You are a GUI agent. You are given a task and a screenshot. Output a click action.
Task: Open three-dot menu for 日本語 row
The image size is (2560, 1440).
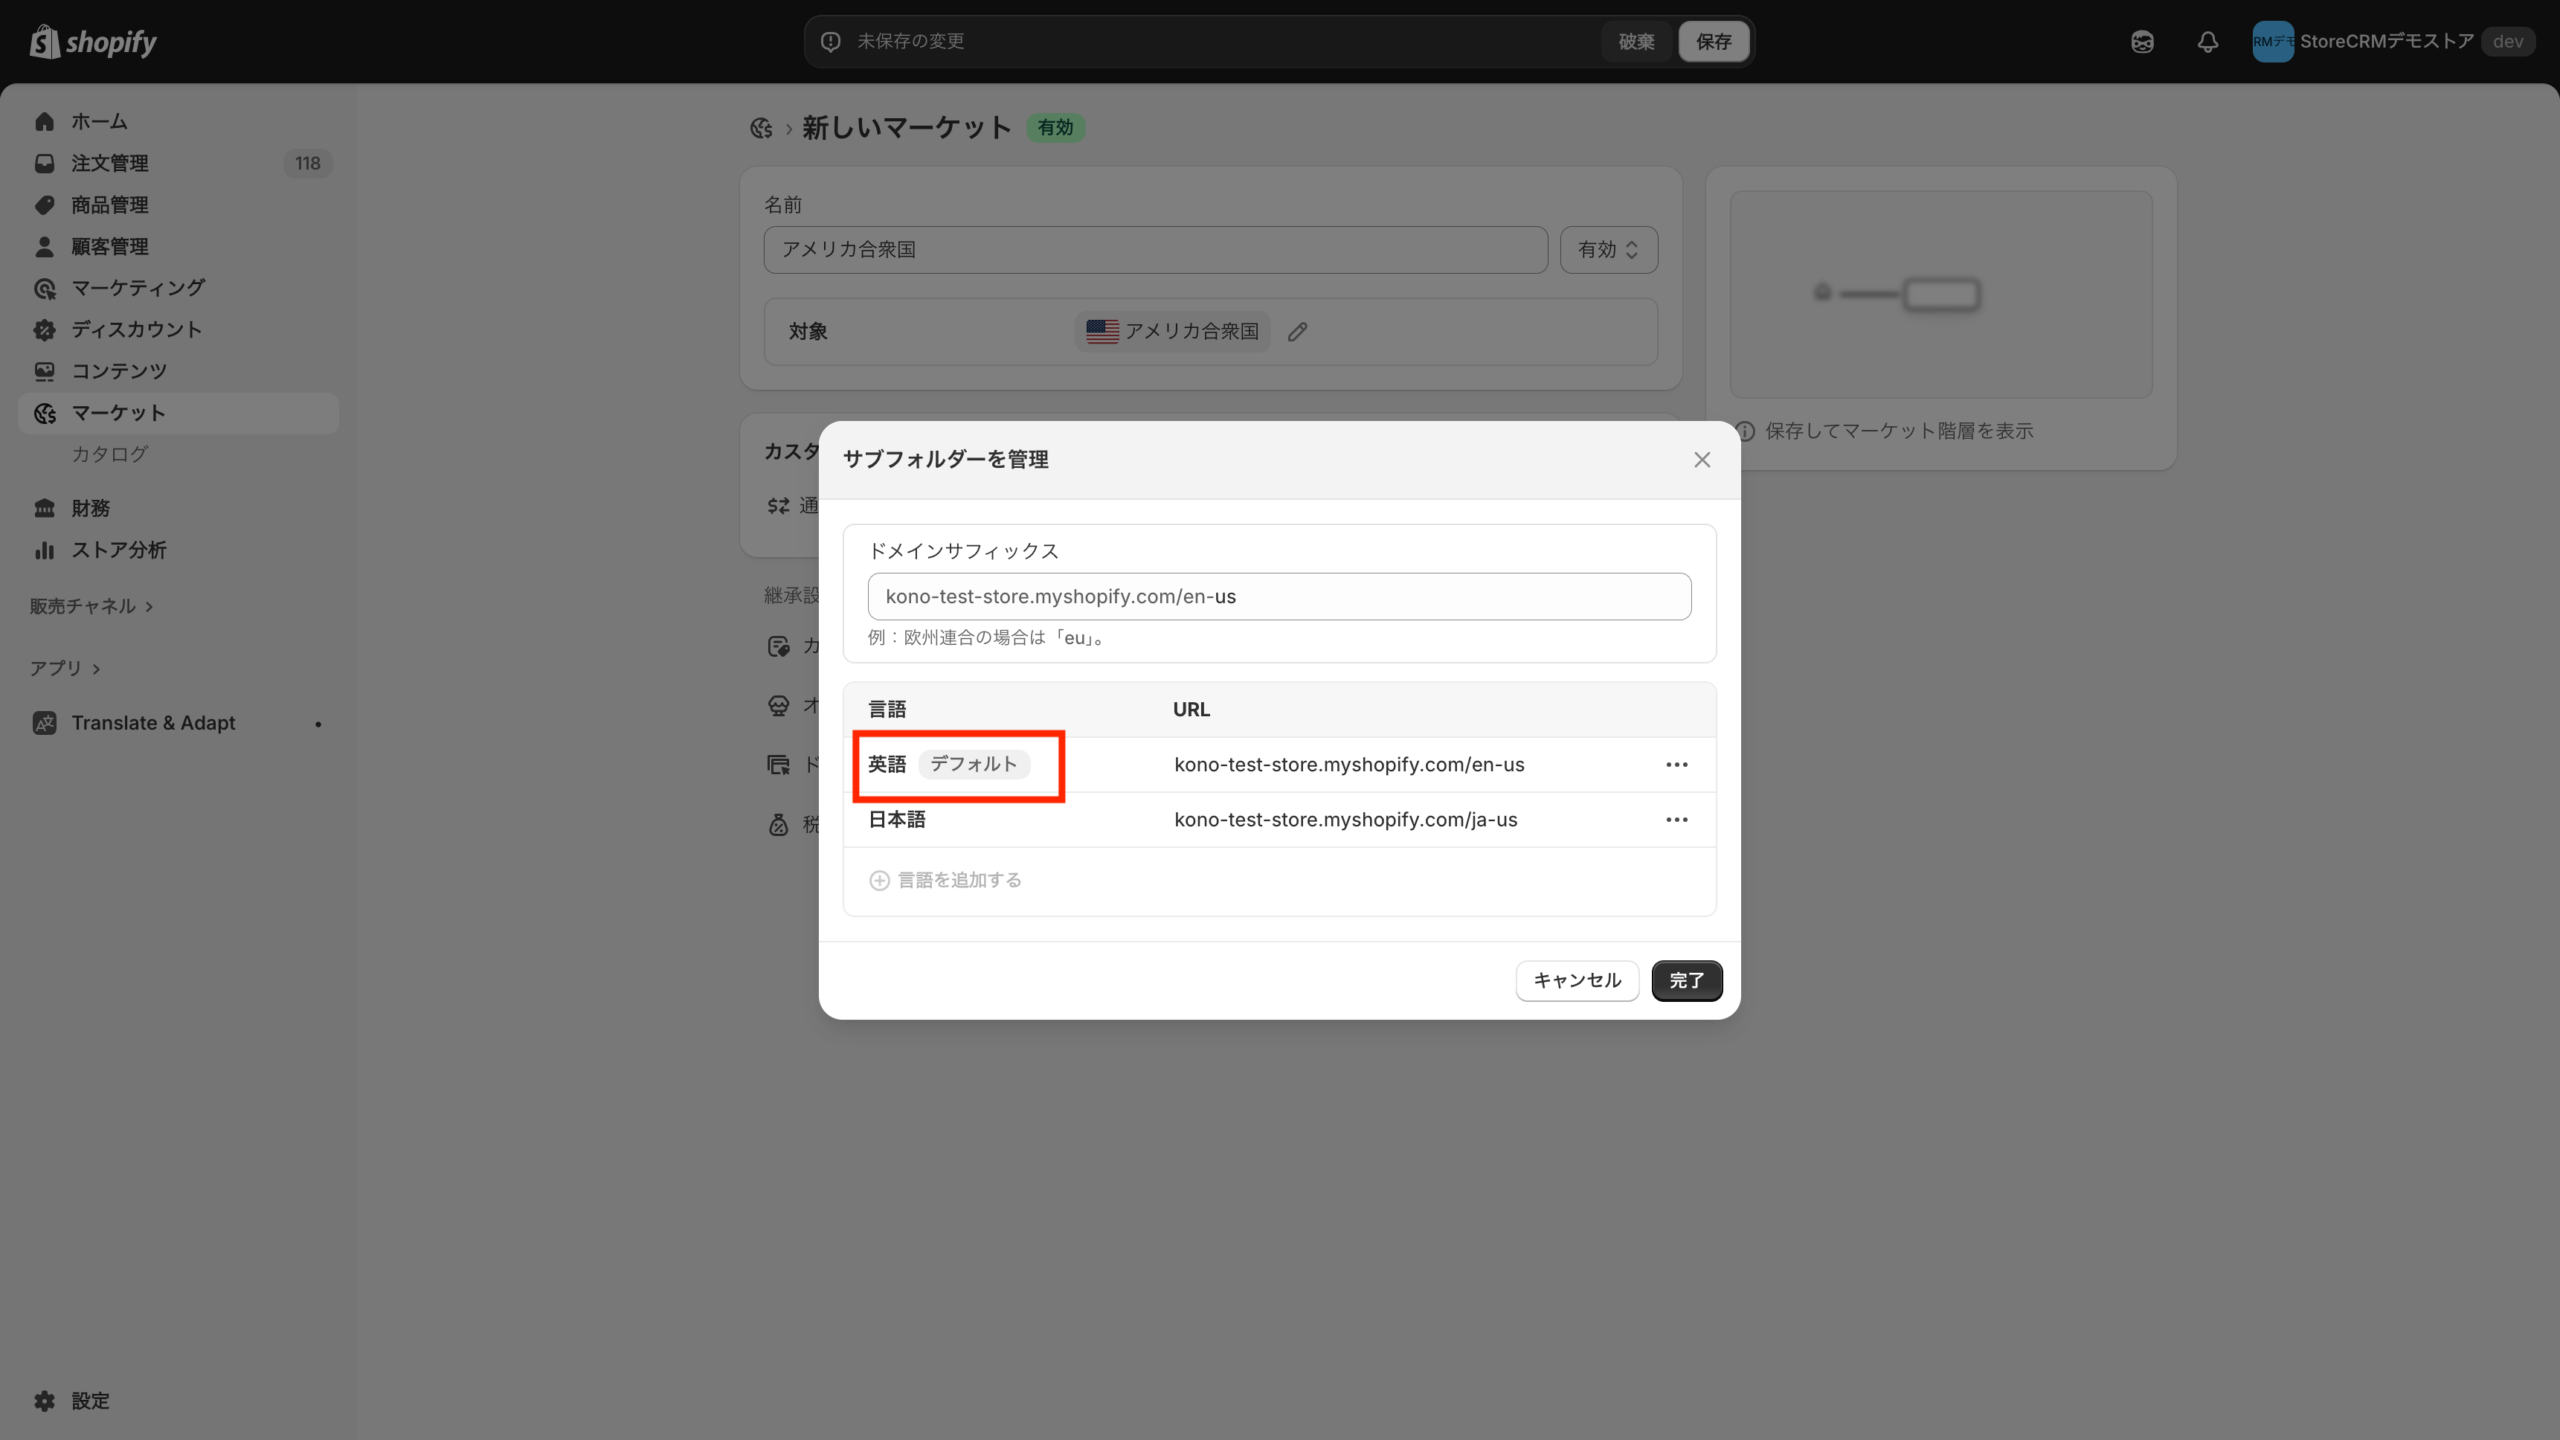coord(1676,820)
